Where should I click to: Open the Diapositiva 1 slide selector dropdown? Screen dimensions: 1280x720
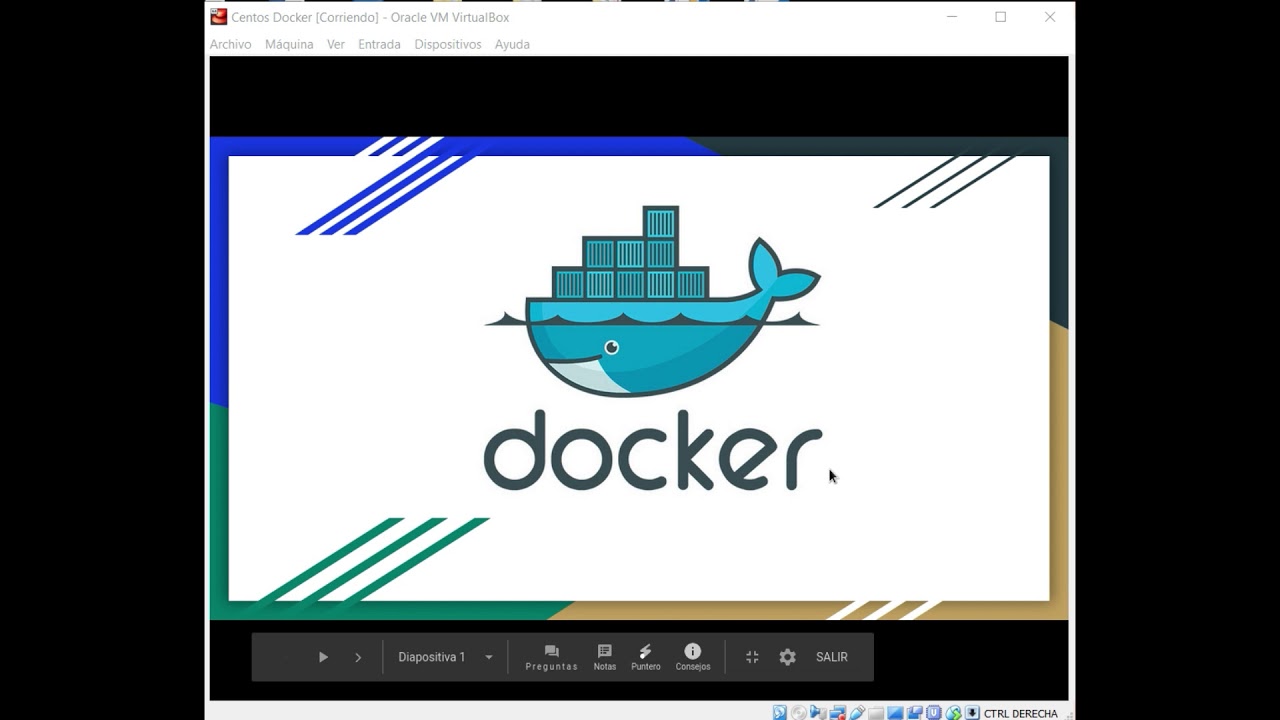click(445, 657)
